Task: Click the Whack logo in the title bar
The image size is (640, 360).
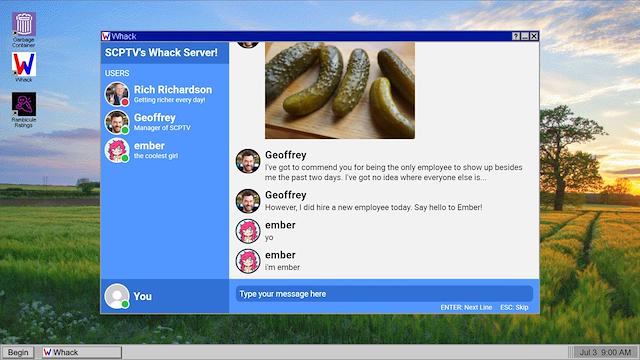Action: pyautogui.click(x=106, y=36)
